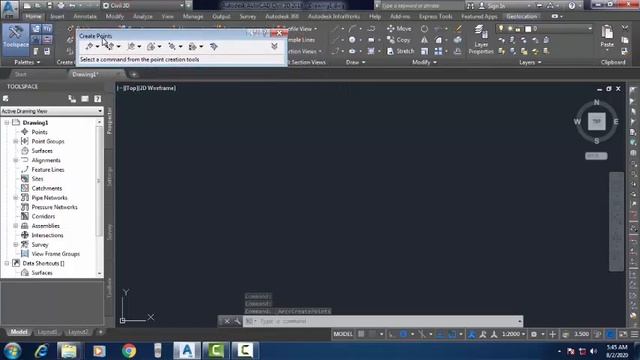
Task: Toggle the drawing grid display in status bar
Action: tap(361, 334)
